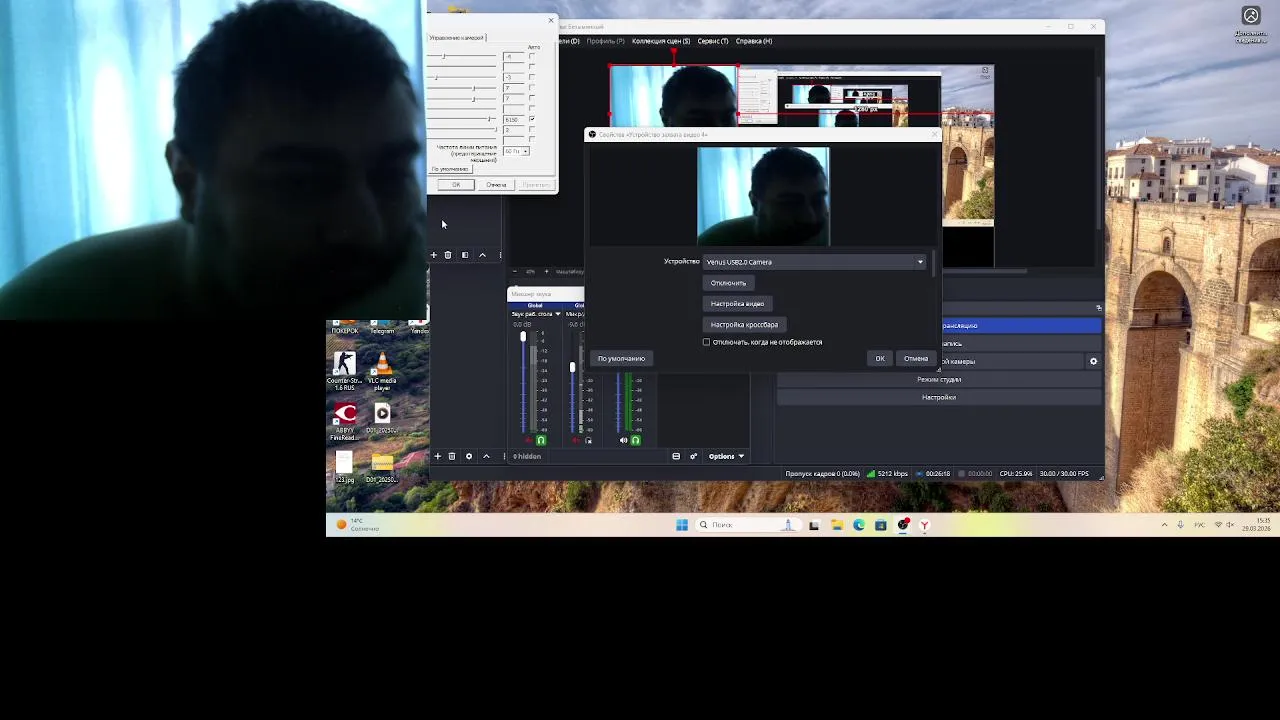Click value field showing 6150
Image resolution: width=1280 pixels, height=720 pixels.
coord(513,119)
